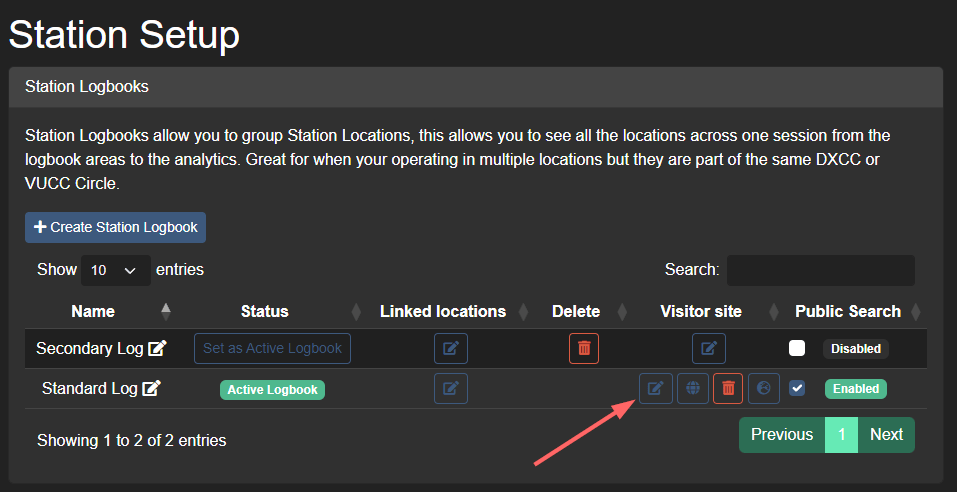Viewport: 957px width, 492px height.
Task: Set Secondary Log as Active Logbook
Action: (272, 349)
